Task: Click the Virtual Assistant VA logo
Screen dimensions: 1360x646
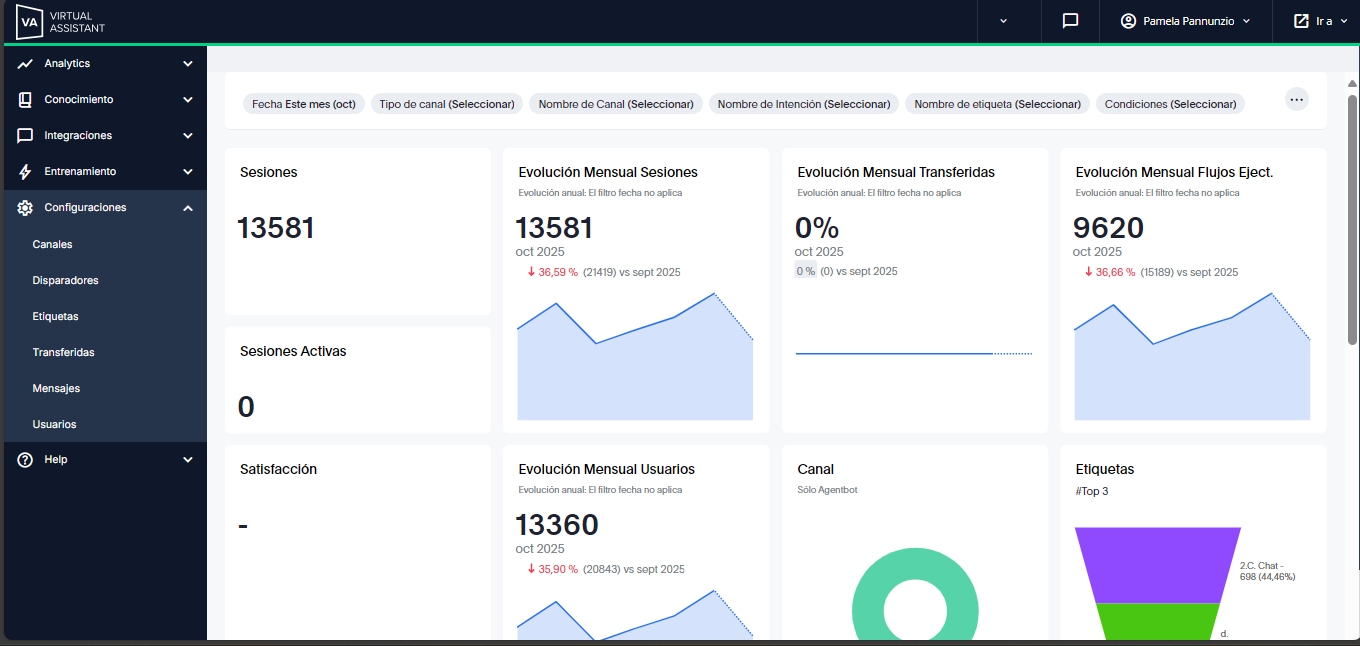Action: click(x=30, y=21)
